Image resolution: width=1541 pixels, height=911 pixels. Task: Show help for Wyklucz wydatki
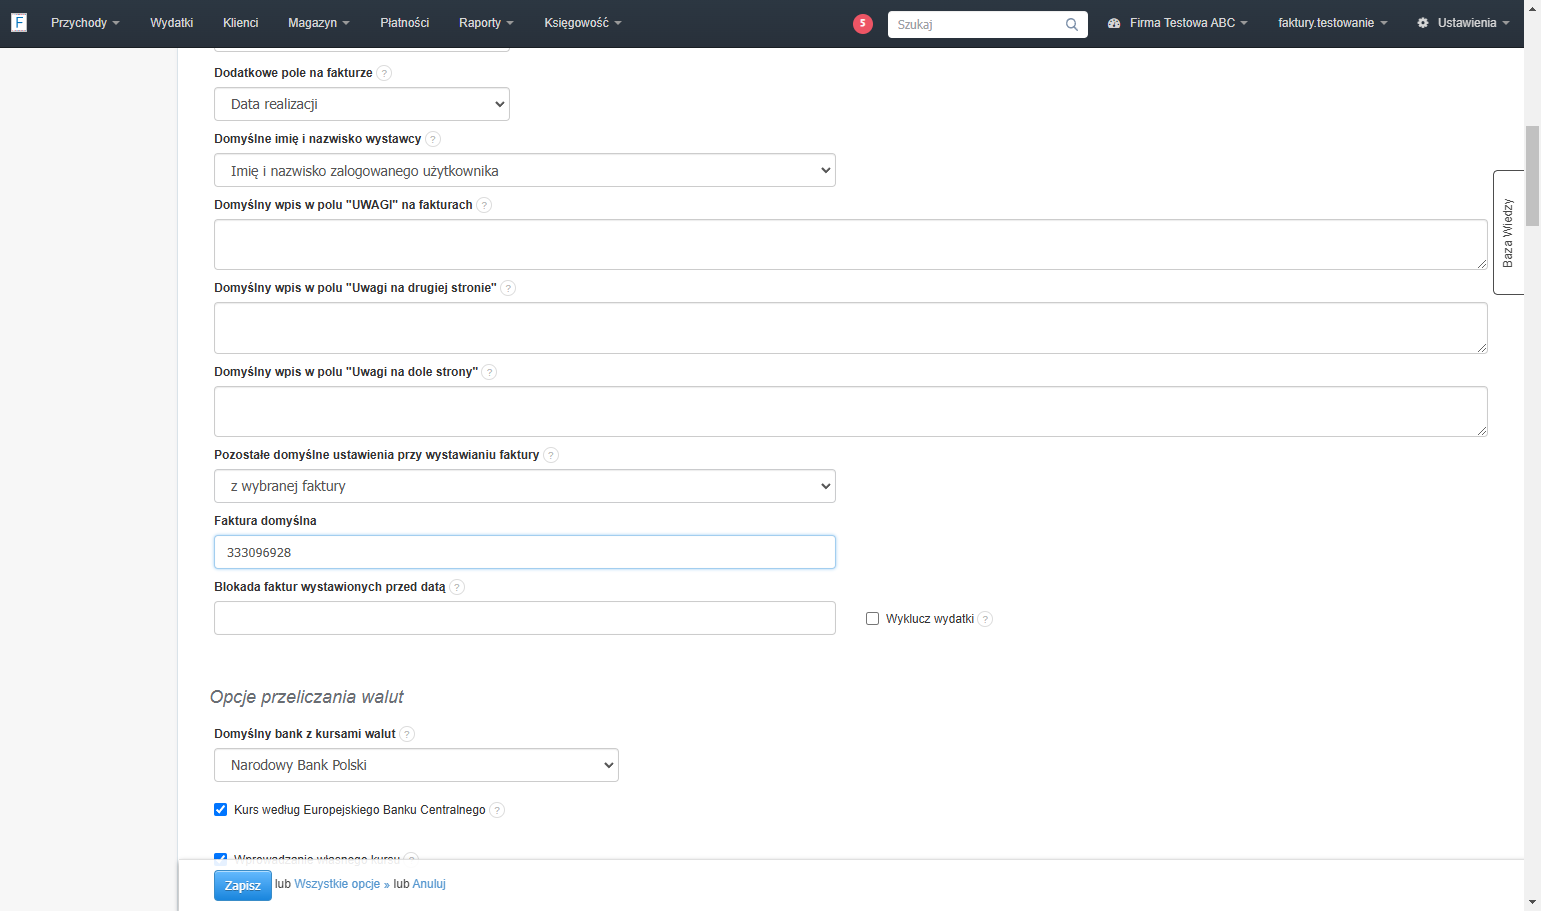[985, 619]
